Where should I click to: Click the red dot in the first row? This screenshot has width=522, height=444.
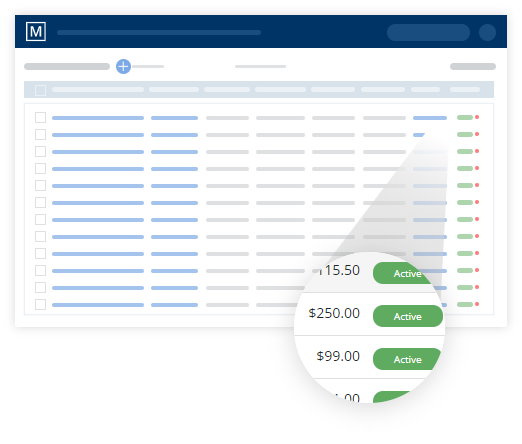pyautogui.click(x=477, y=117)
